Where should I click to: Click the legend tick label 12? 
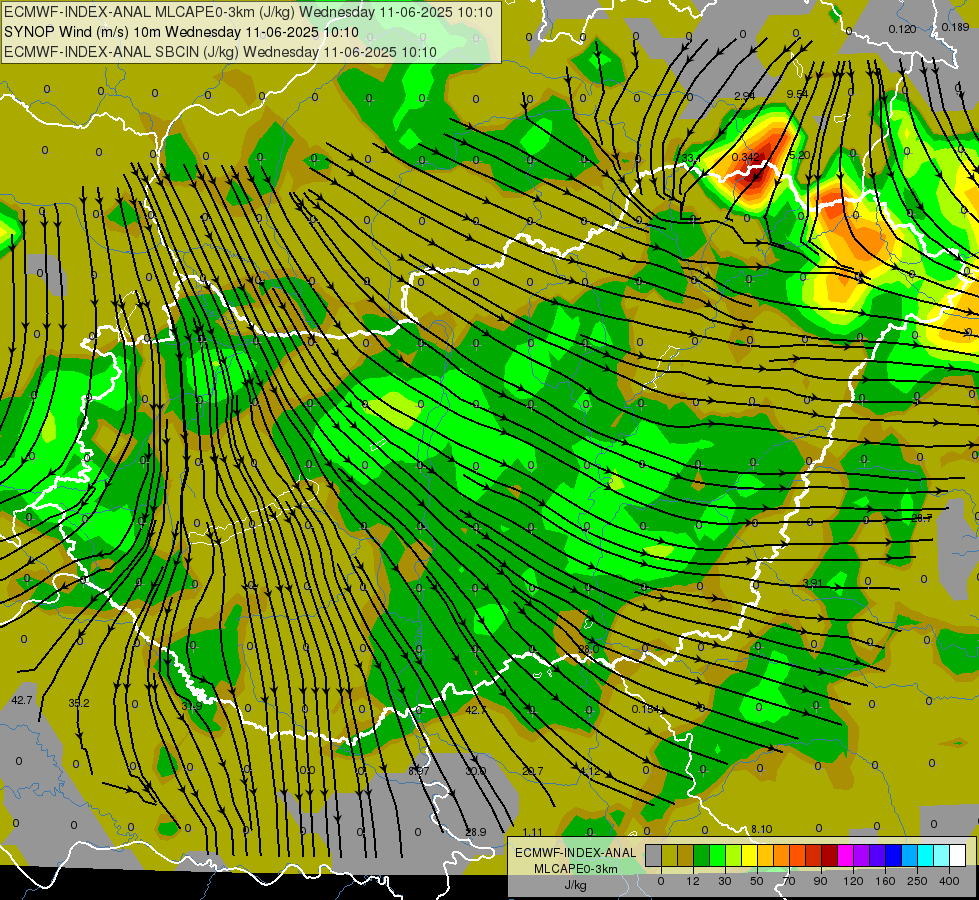(x=693, y=881)
